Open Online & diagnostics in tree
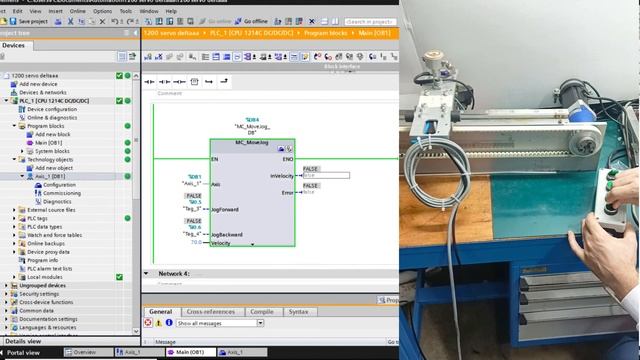 pyautogui.click(x=52, y=118)
